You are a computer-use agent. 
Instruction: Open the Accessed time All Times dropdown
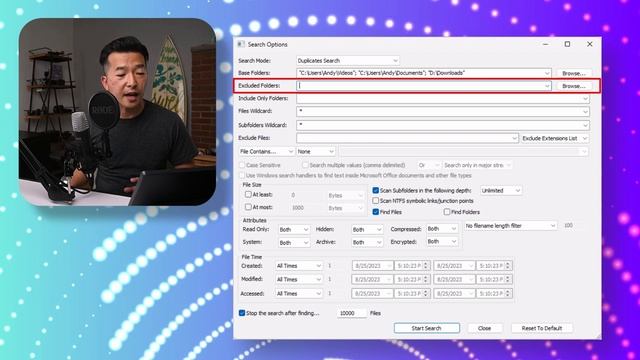click(299, 293)
